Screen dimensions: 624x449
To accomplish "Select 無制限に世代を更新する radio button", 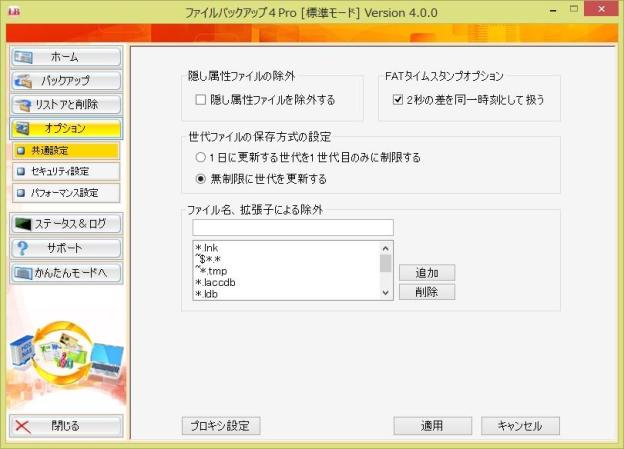I will tap(200, 179).
